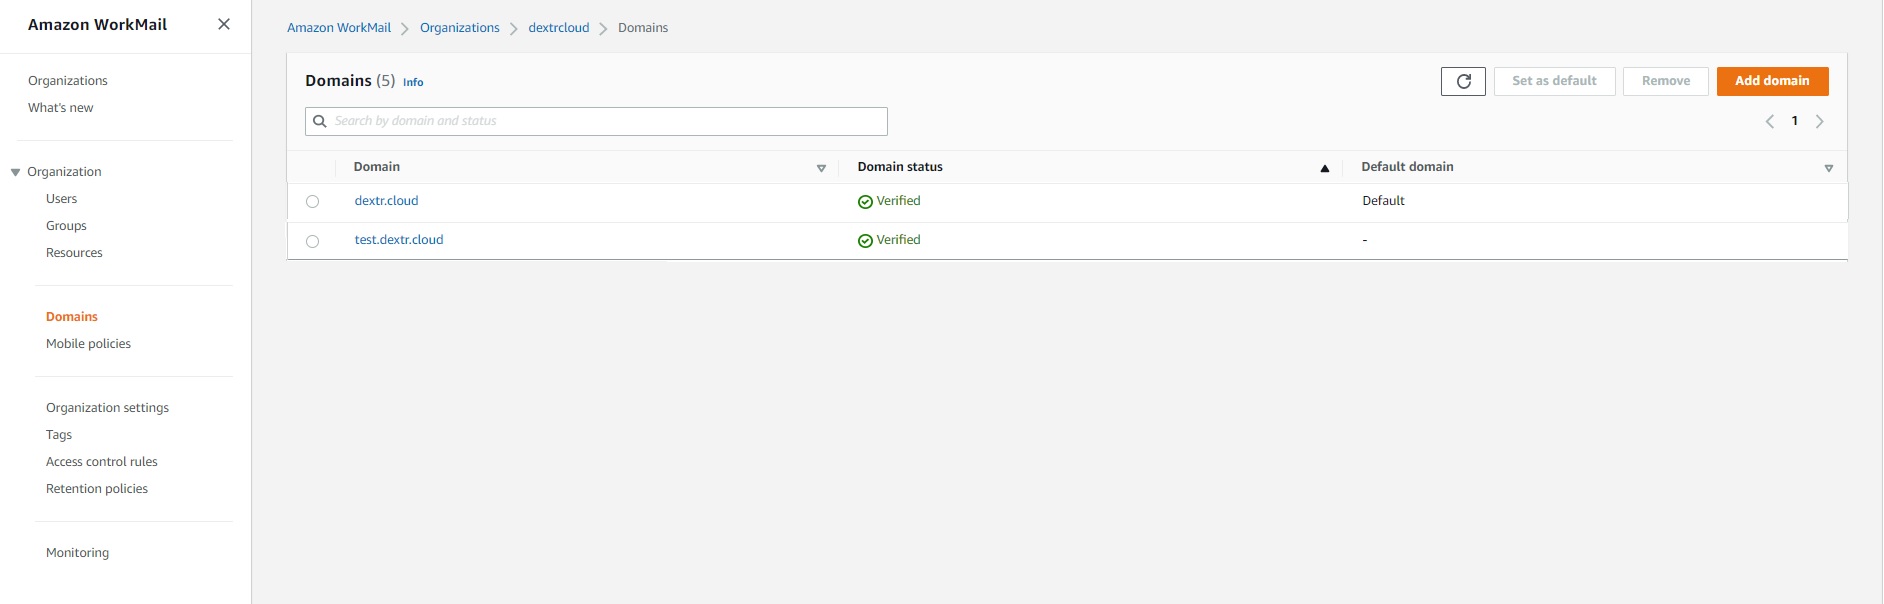The width and height of the screenshot is (1884, 604).
Task: Close the Amazon WorkMail side navigation
Action: point(224,24)
